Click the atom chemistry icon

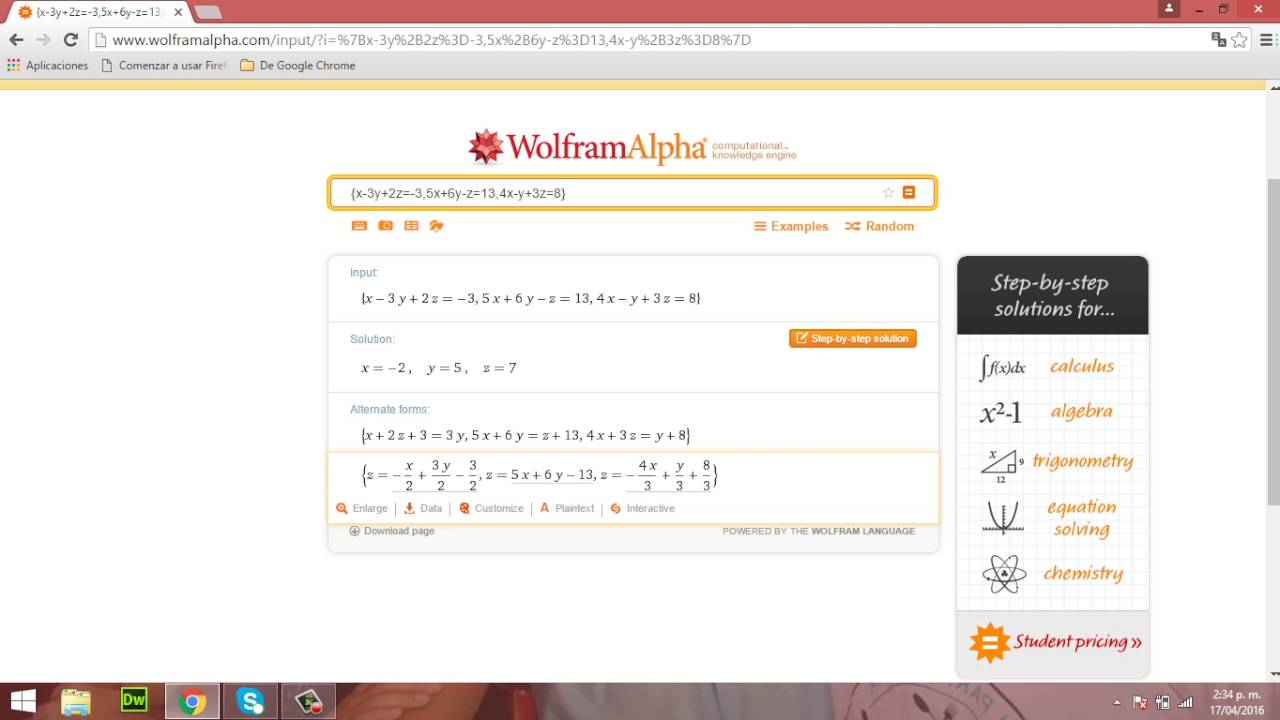pos(1004,574)
